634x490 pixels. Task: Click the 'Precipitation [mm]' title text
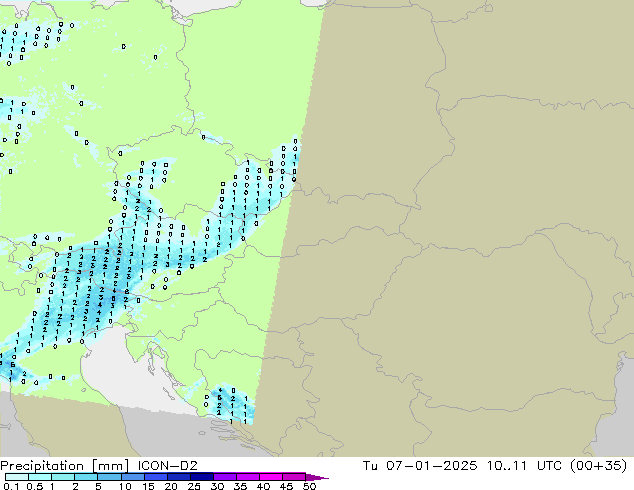(65, 466)
